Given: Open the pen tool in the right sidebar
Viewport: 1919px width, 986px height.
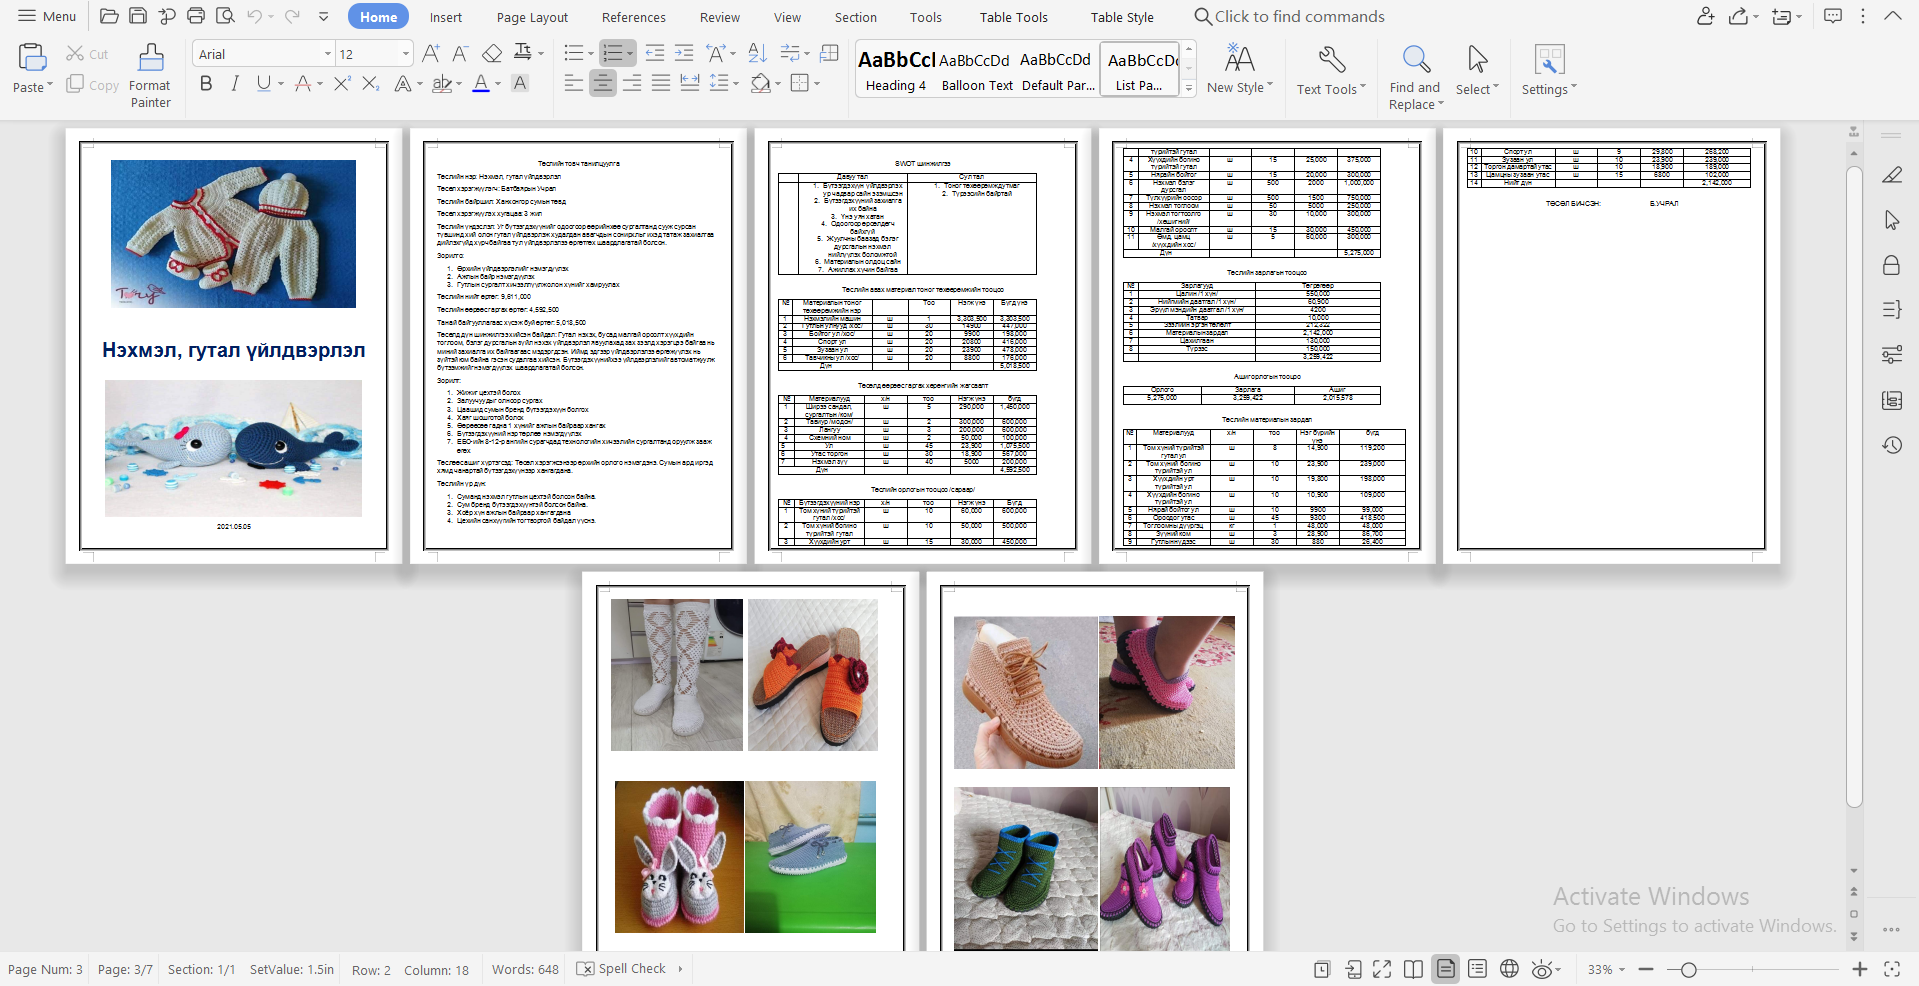Looking at the screenshot, I should click(x=1892, y=175).
